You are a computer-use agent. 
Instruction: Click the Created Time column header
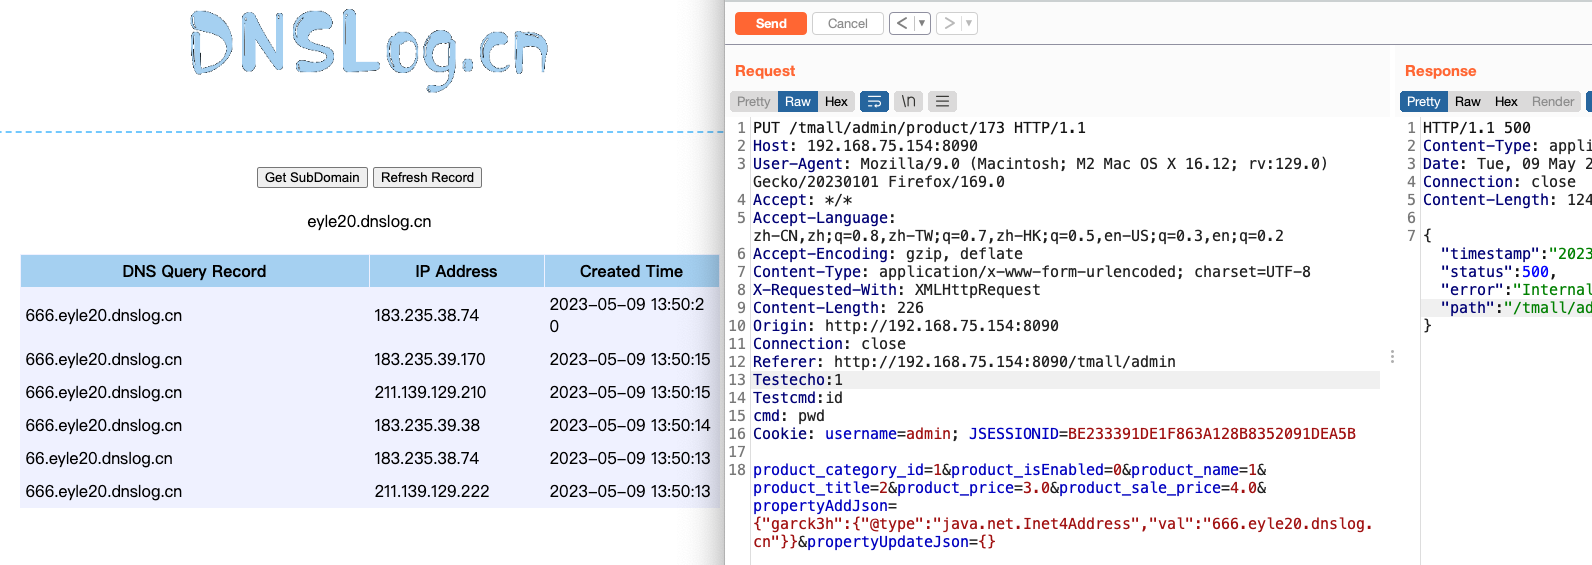pos(631,271)
